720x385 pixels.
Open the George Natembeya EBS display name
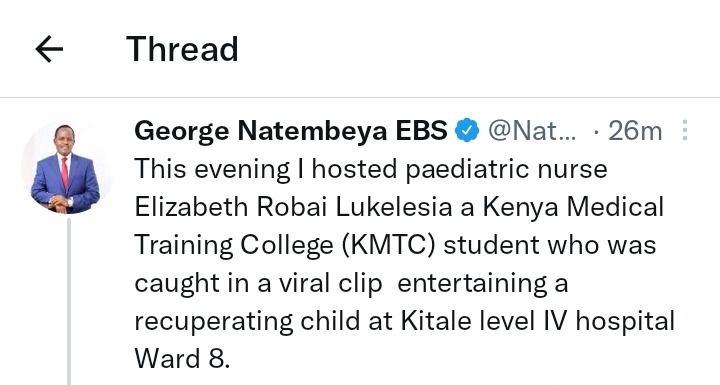click(291, 130)
